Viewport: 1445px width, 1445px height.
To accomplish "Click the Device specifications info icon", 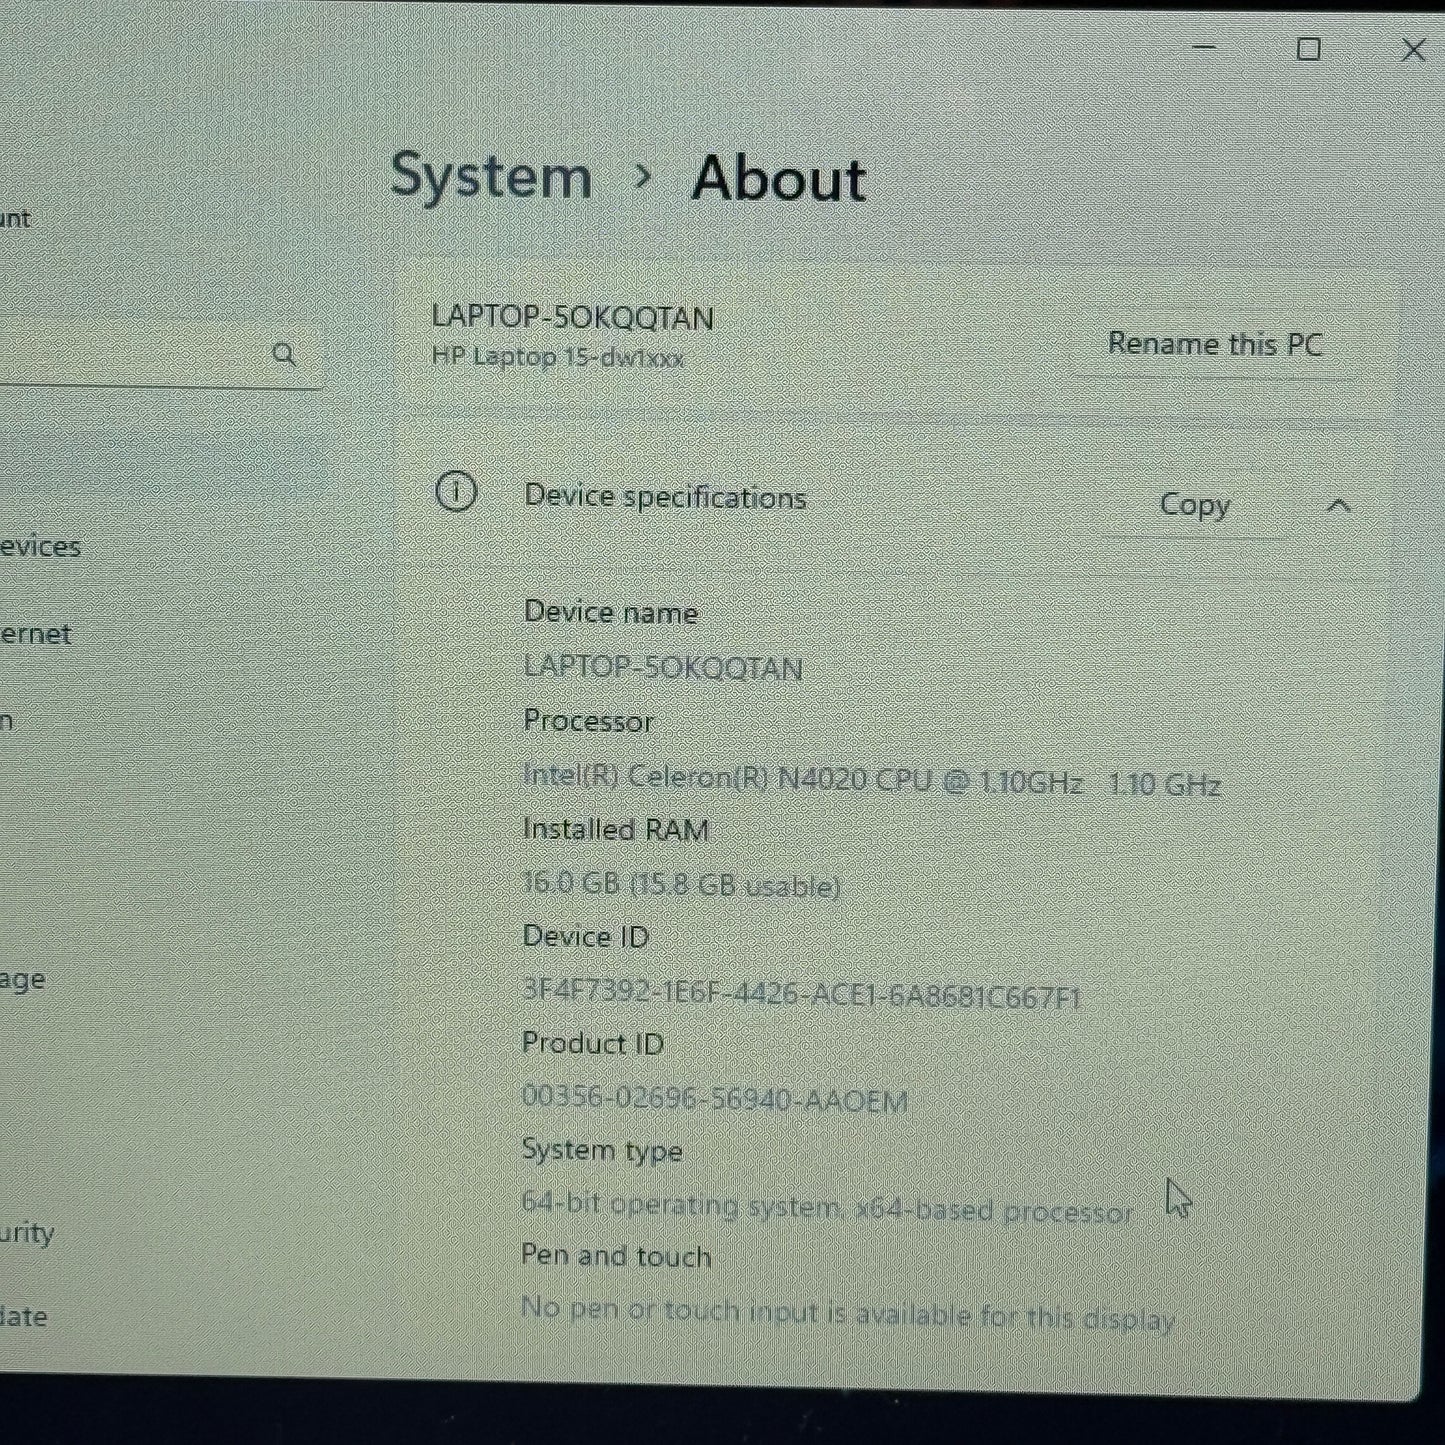I will coord(456,492).
